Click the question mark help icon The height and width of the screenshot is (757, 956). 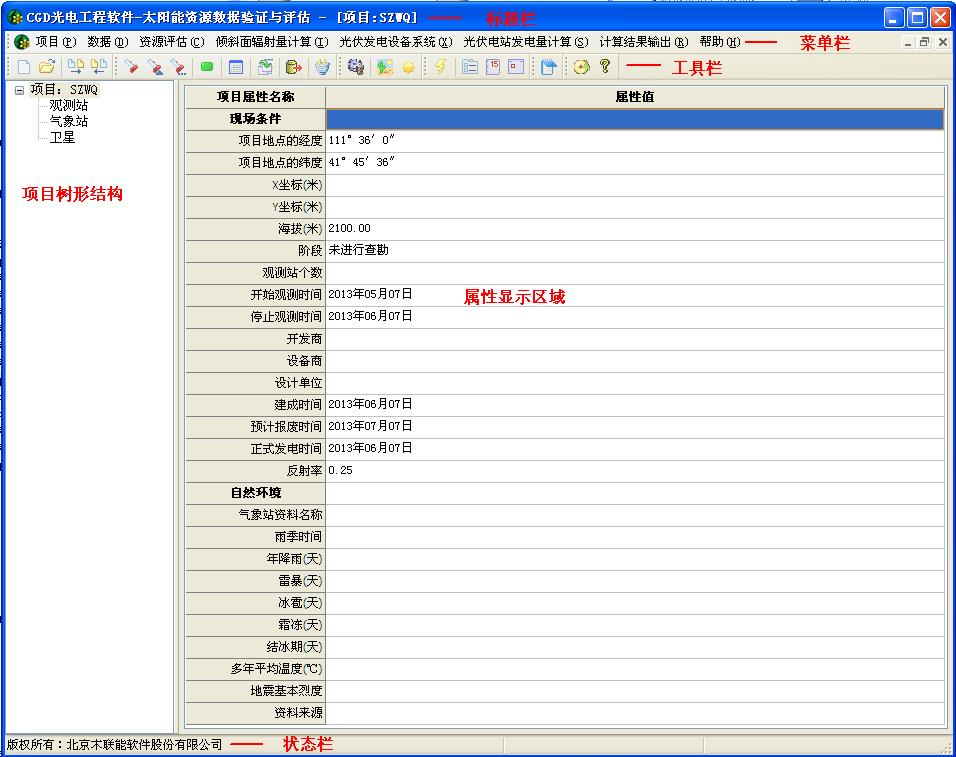[604, 66]
